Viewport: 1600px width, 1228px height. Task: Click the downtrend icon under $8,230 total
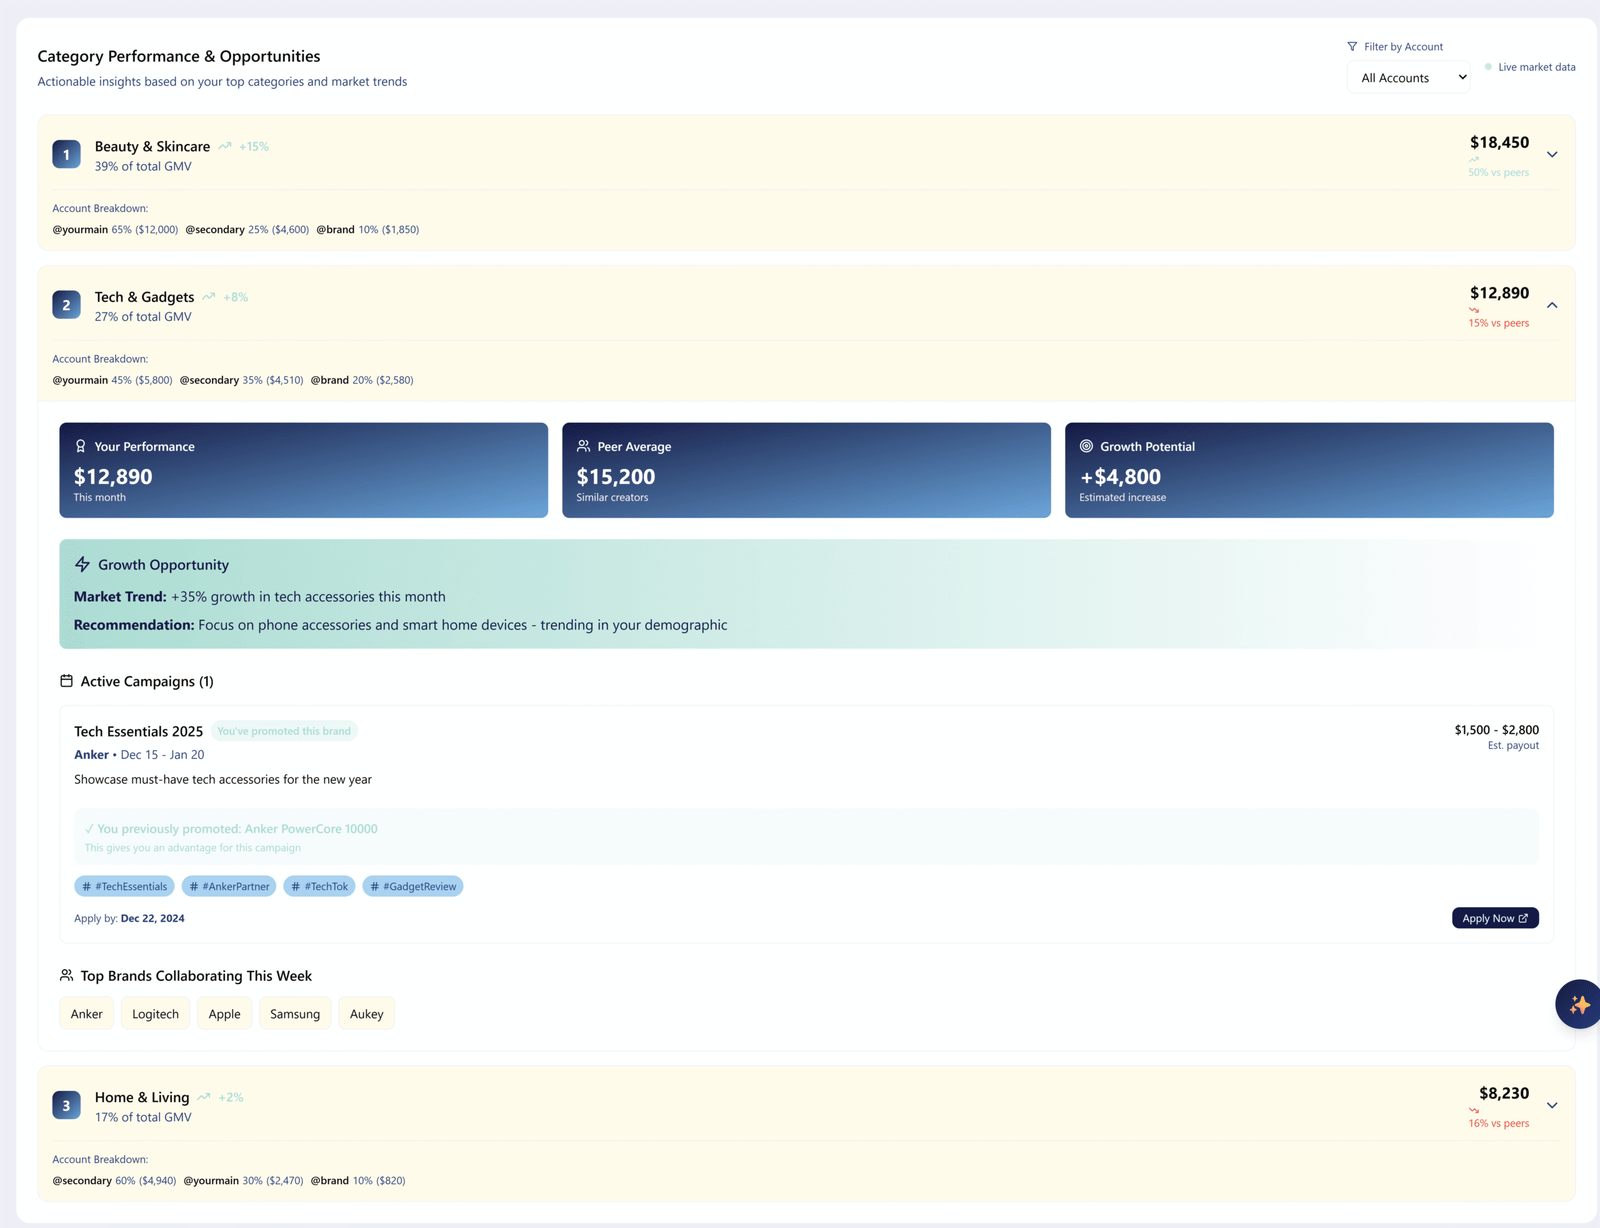click(1474, 1110)
